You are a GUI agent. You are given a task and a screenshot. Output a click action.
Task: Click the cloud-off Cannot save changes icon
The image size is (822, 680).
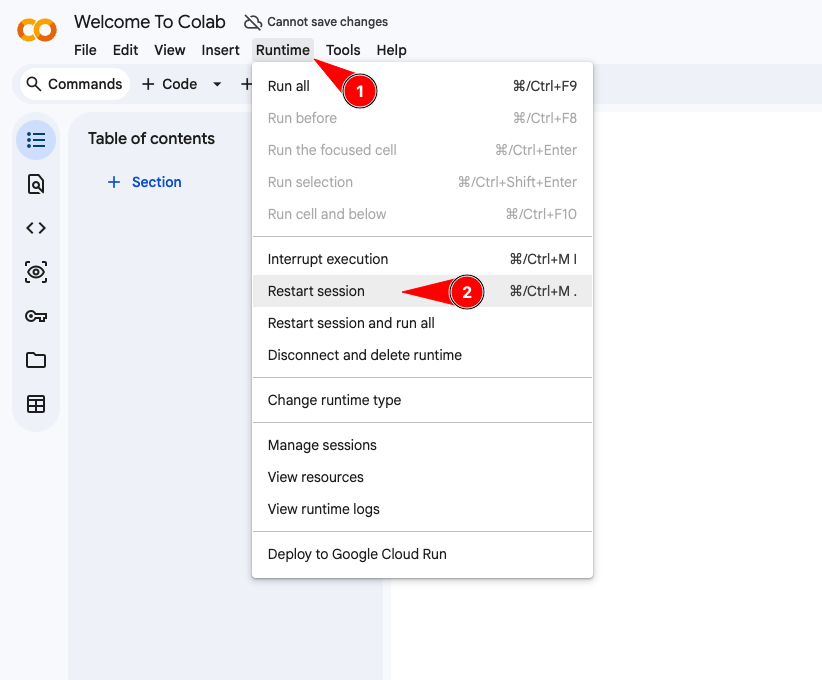coord(253,22)
